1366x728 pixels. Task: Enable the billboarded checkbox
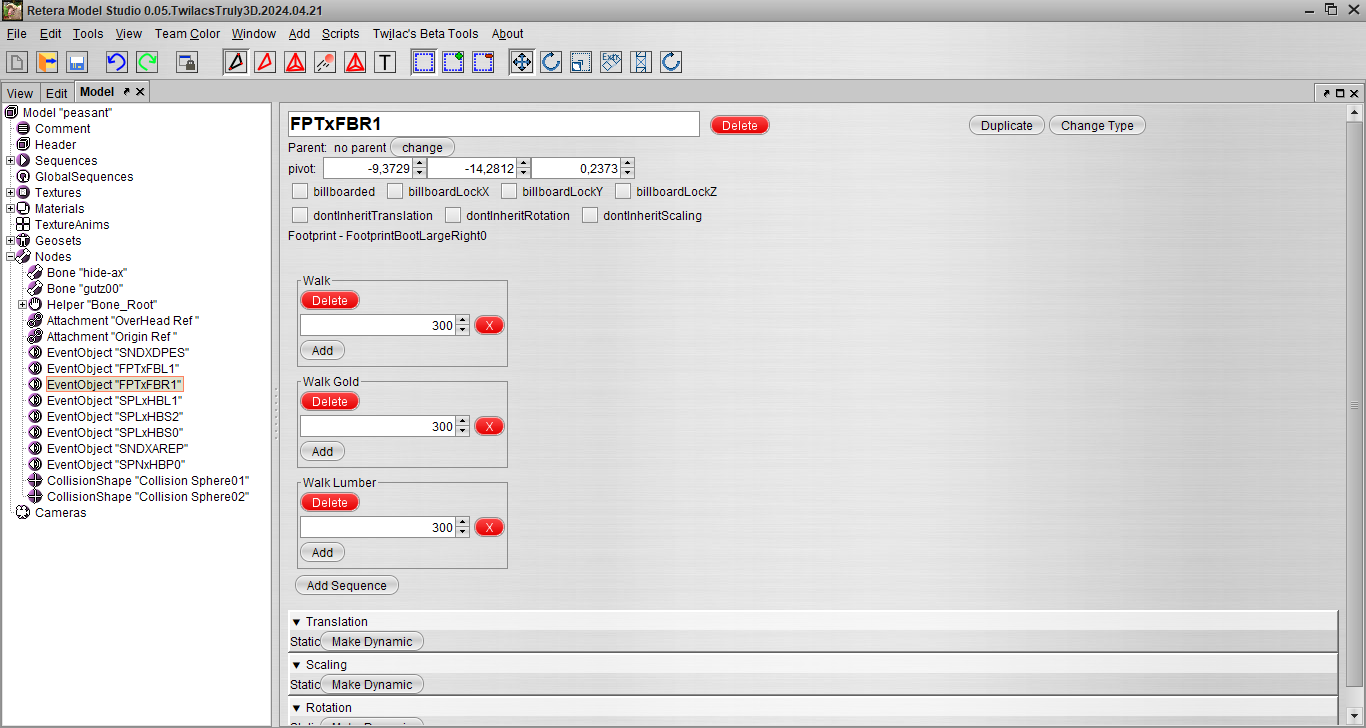pyautogui.click(x=300, y=191)
